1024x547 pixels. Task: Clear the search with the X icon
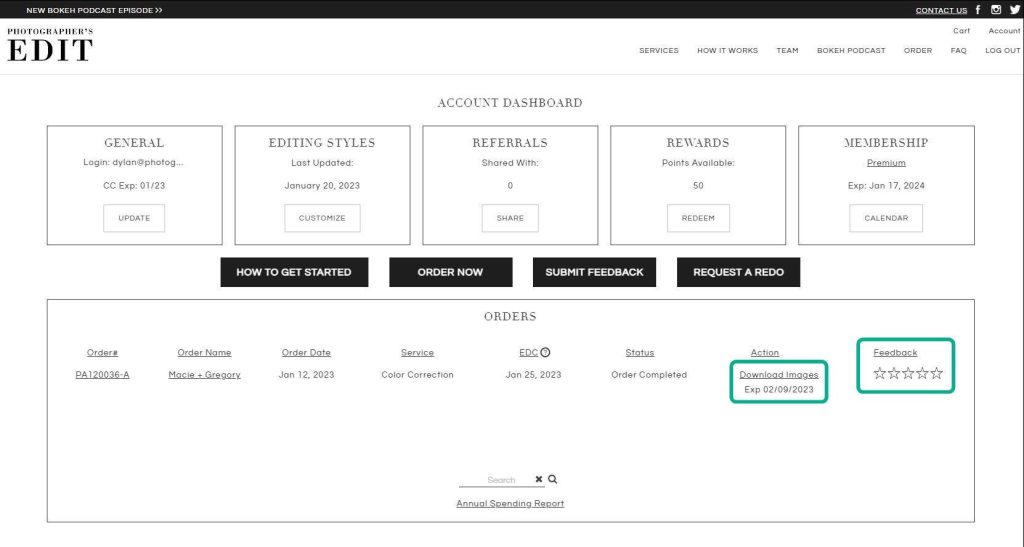click(x=539, y=480)
